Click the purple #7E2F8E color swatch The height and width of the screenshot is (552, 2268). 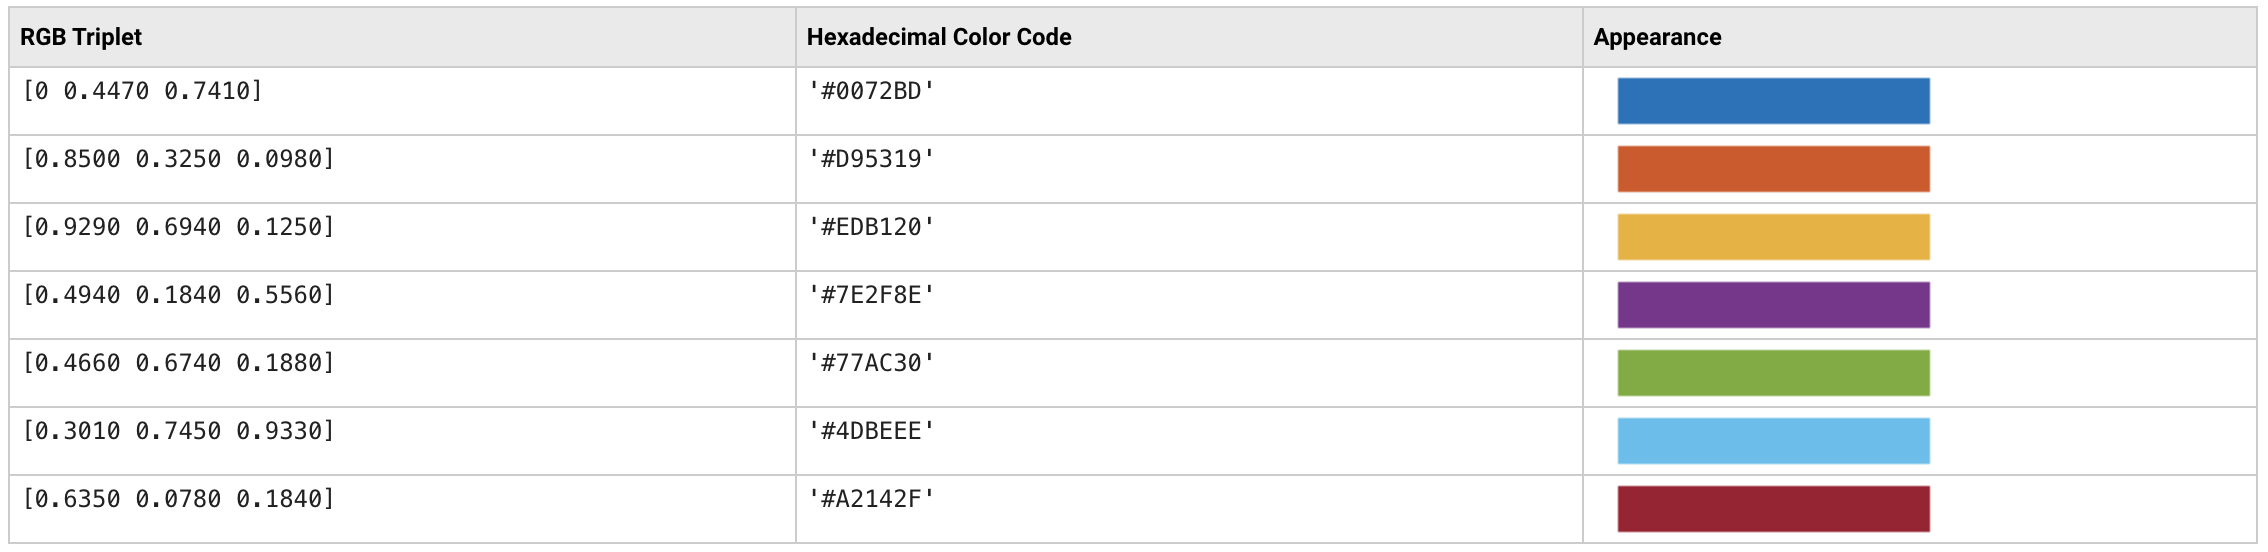click(x=1773, y=305)
